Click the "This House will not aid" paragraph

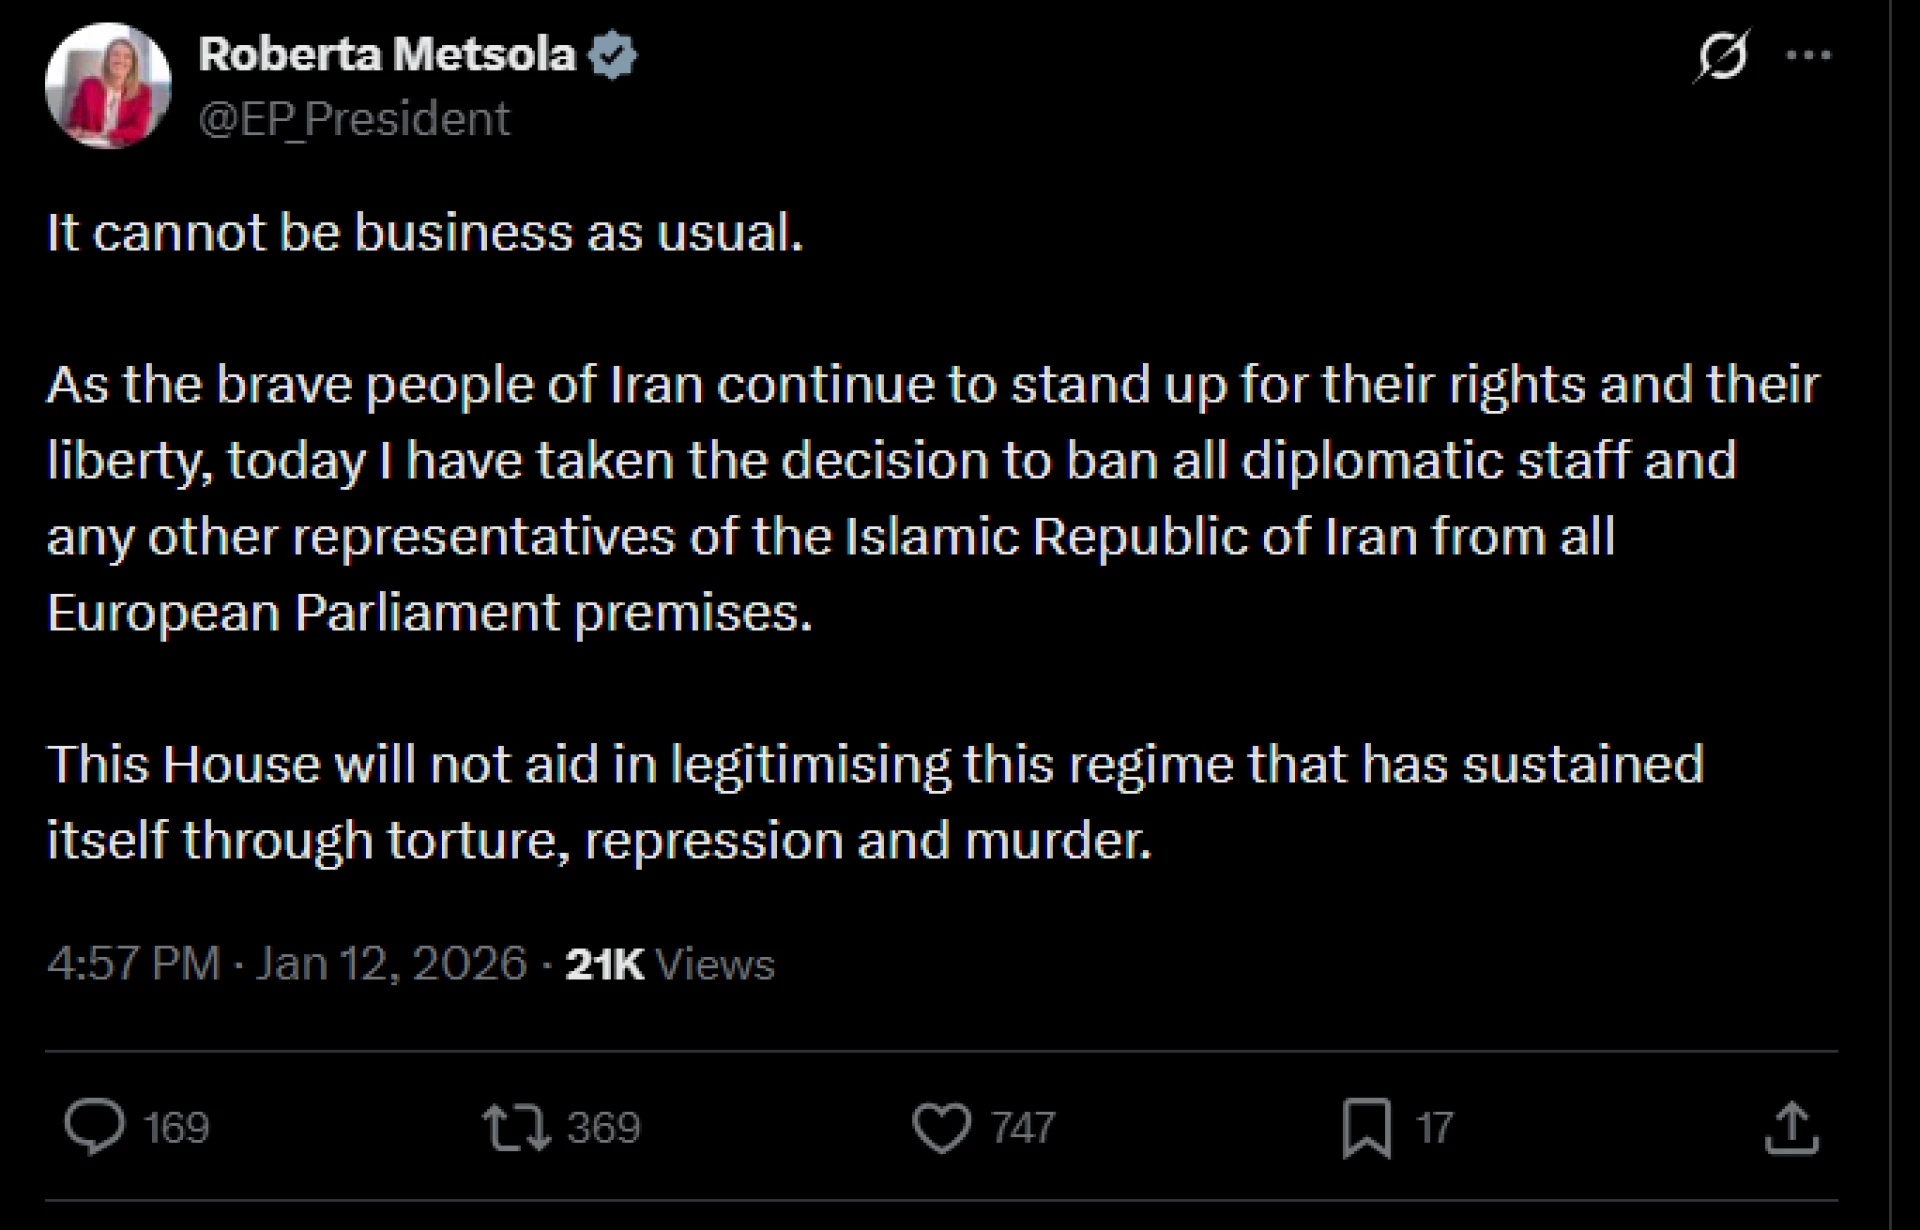pos(875,802)
